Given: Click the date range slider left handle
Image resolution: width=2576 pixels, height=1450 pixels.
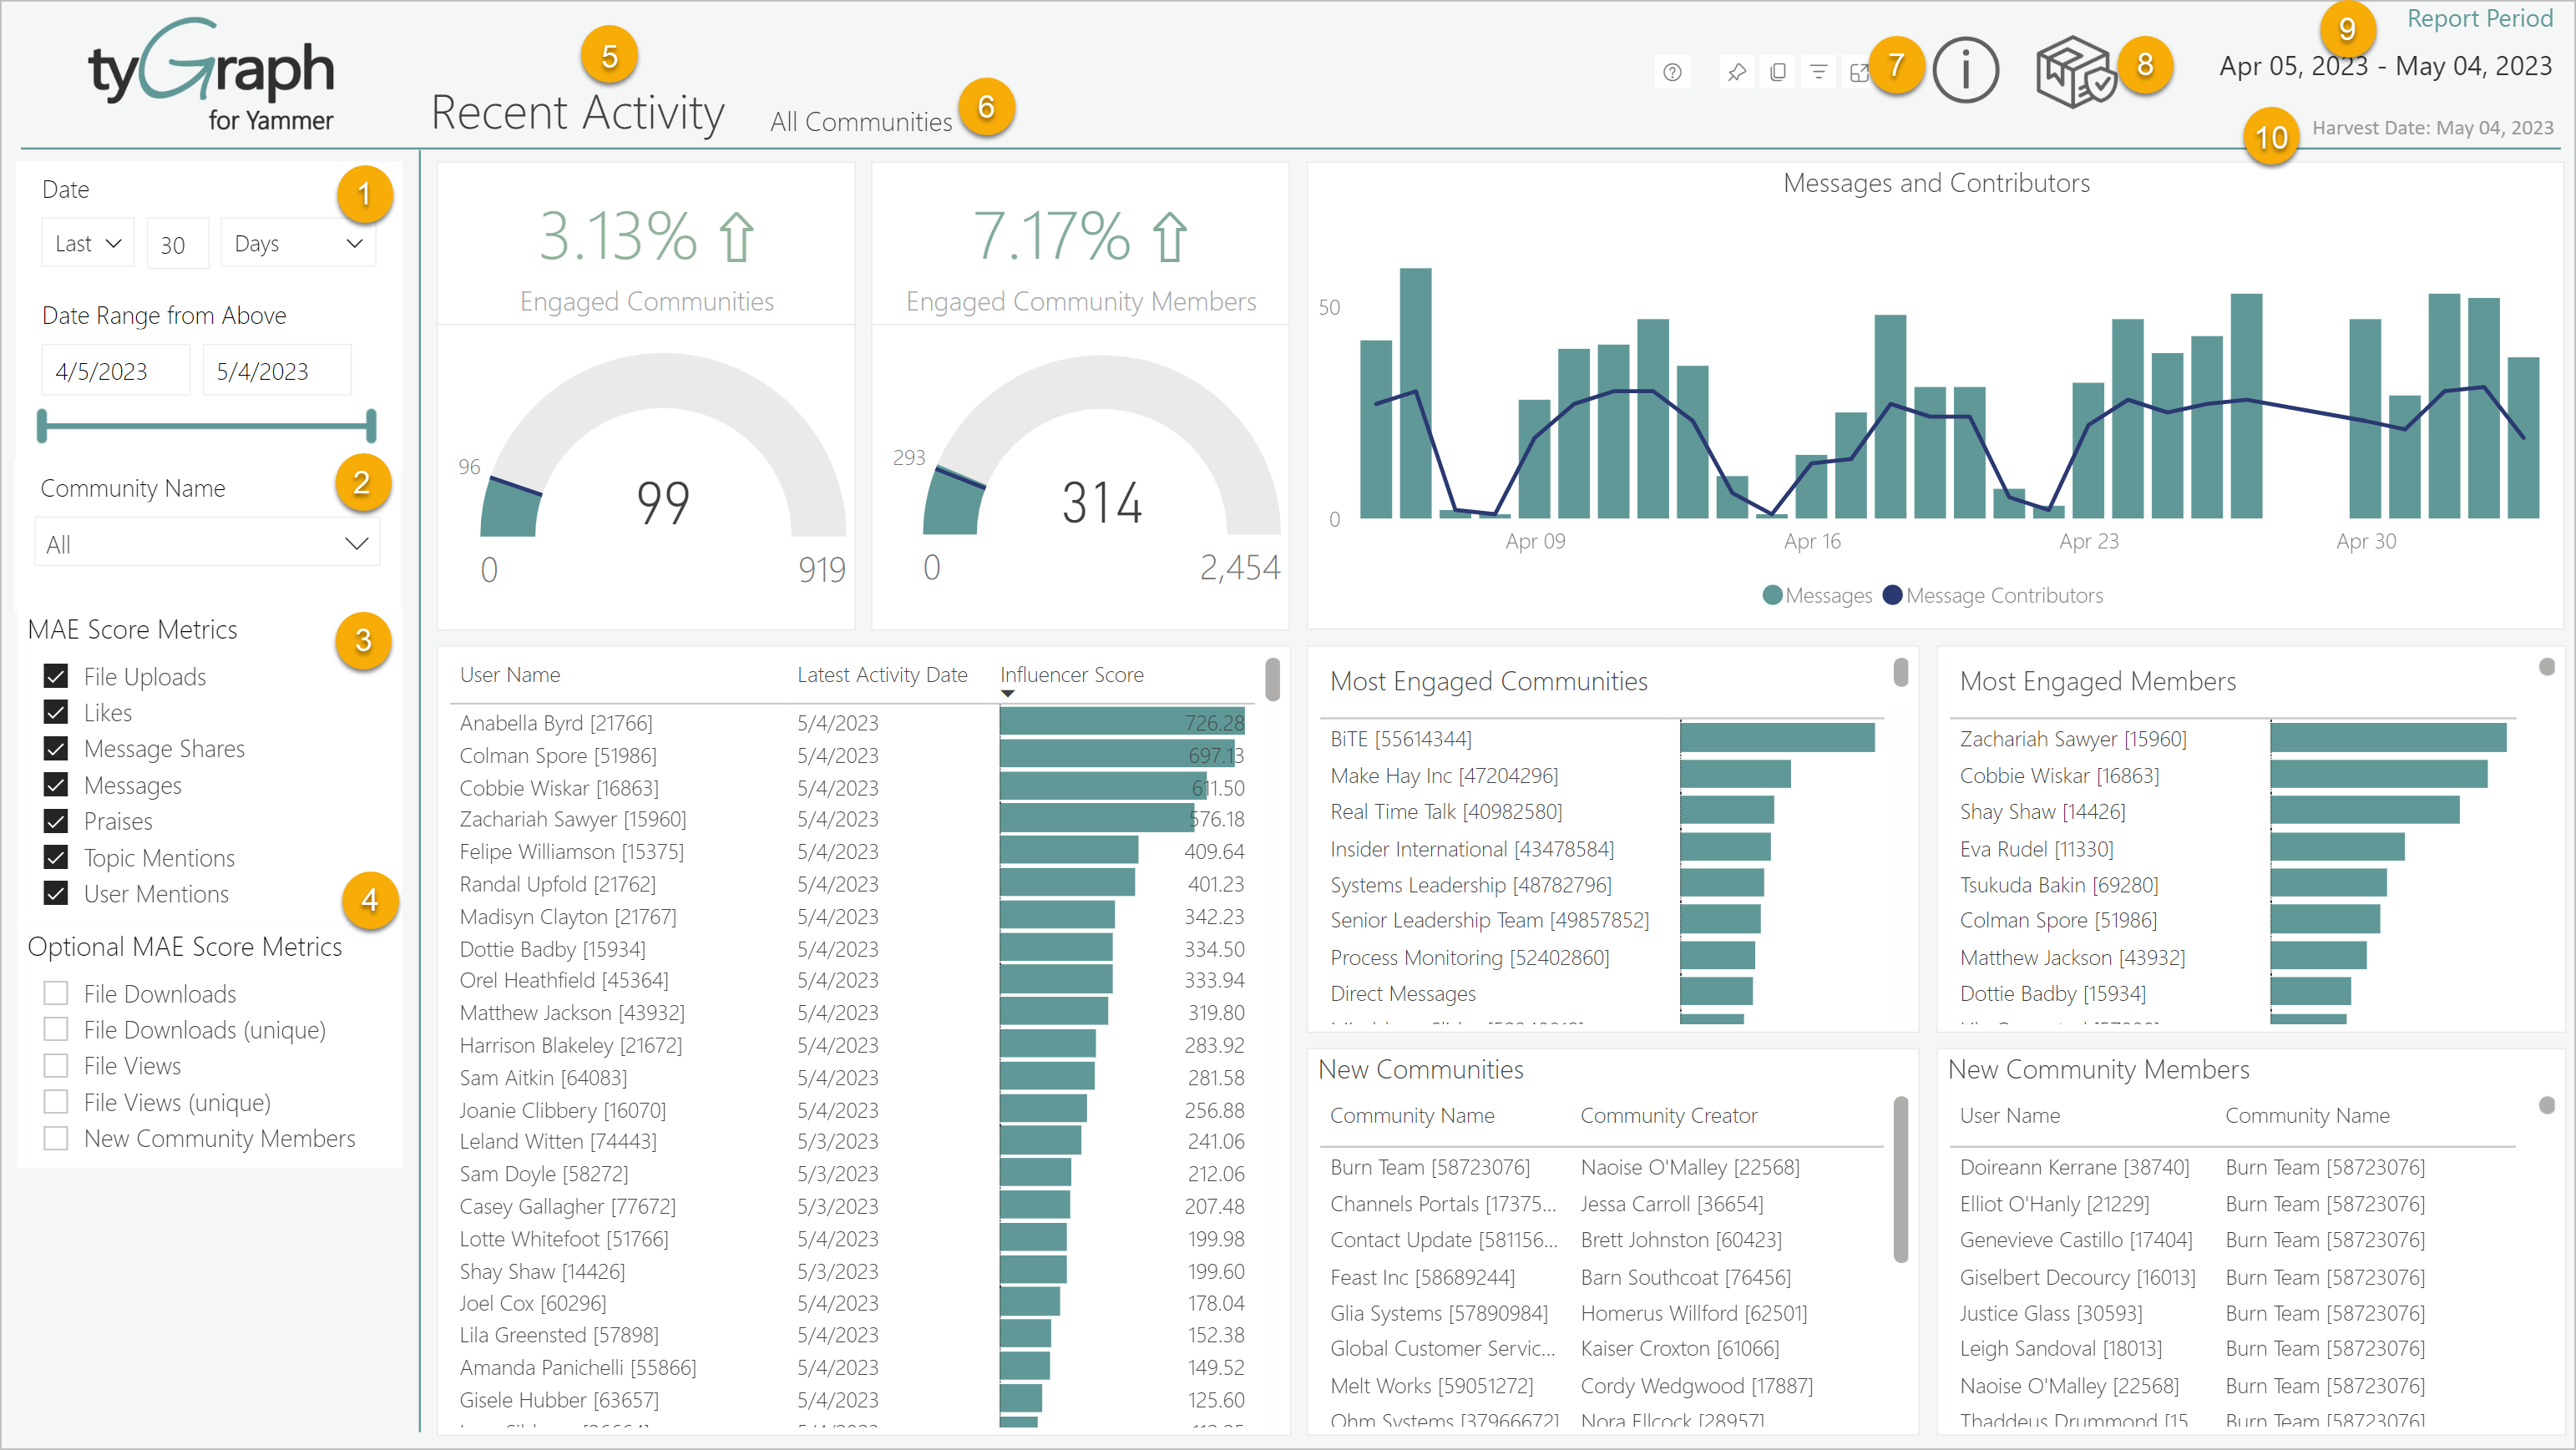Looking at the screenshot, I should click(x=42, y=426).
